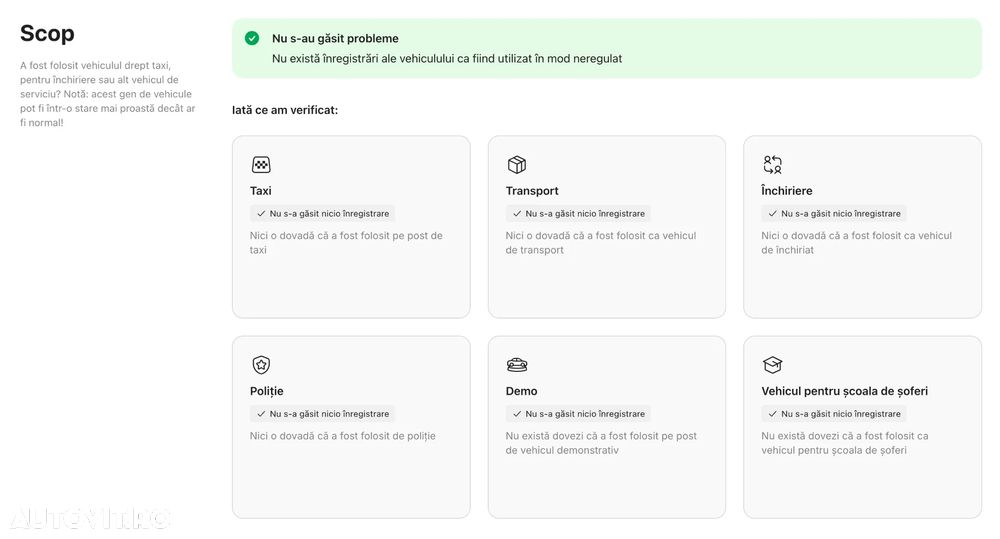Click the taxi checkered icon
Image resolution: width=1000 pixels, height=539 pixels.
(x=261, y=165)
